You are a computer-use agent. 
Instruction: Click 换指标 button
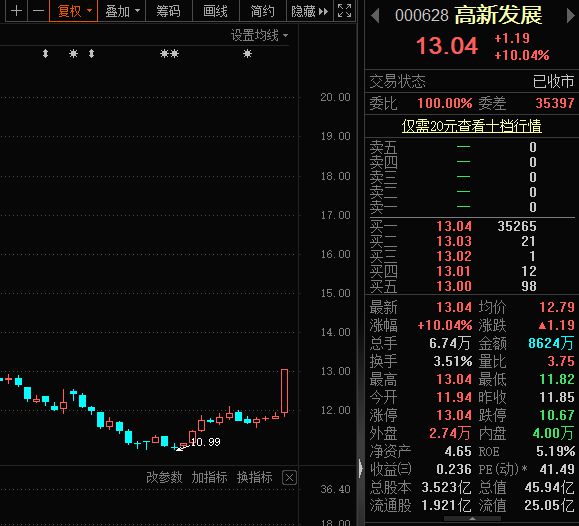[x=255, y=477]
